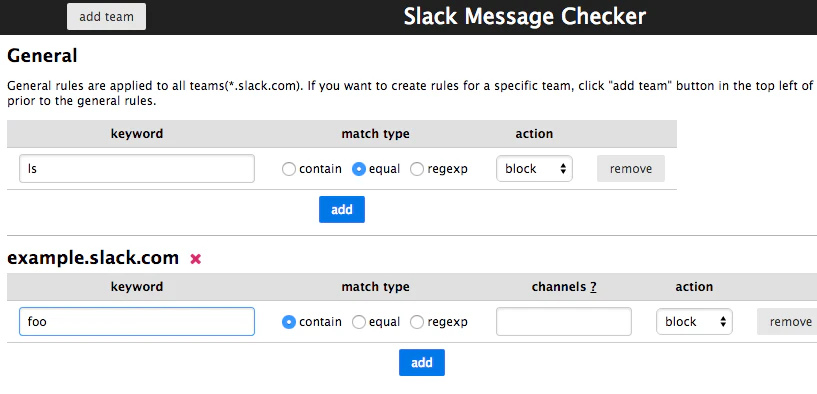Image resolution: width=817 pixels, height=394 pixels.
Task: Click the General table 'action' header
Action: (534, 134)
